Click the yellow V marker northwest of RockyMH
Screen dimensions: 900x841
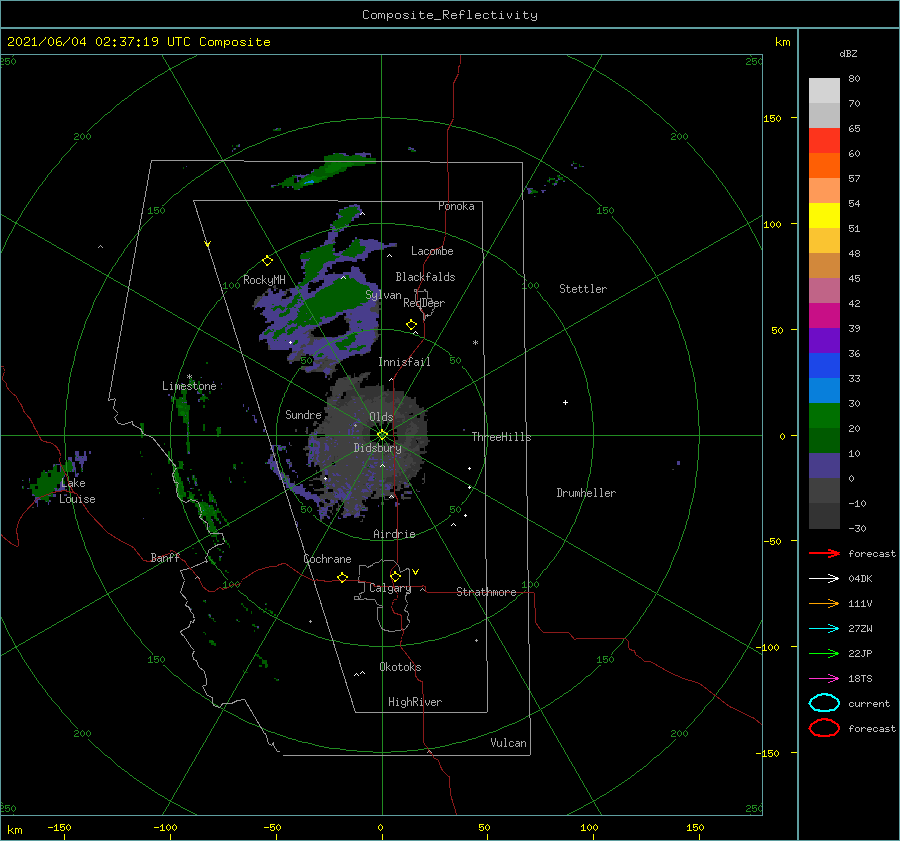(x=208, y=244)
